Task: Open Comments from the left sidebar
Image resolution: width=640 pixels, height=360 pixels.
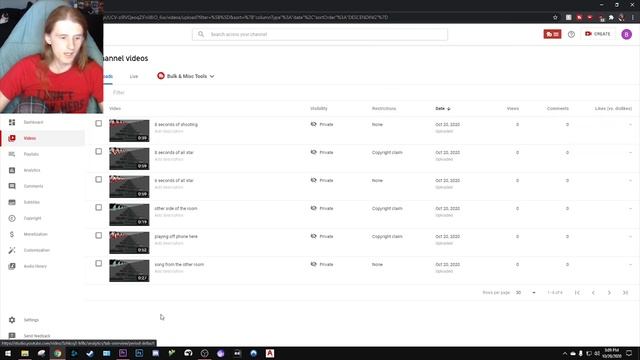Action: 33,186
